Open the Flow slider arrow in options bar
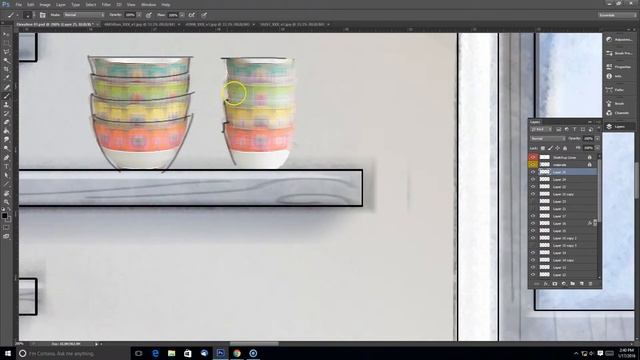The image size is (640, 360). click(182, 15)
